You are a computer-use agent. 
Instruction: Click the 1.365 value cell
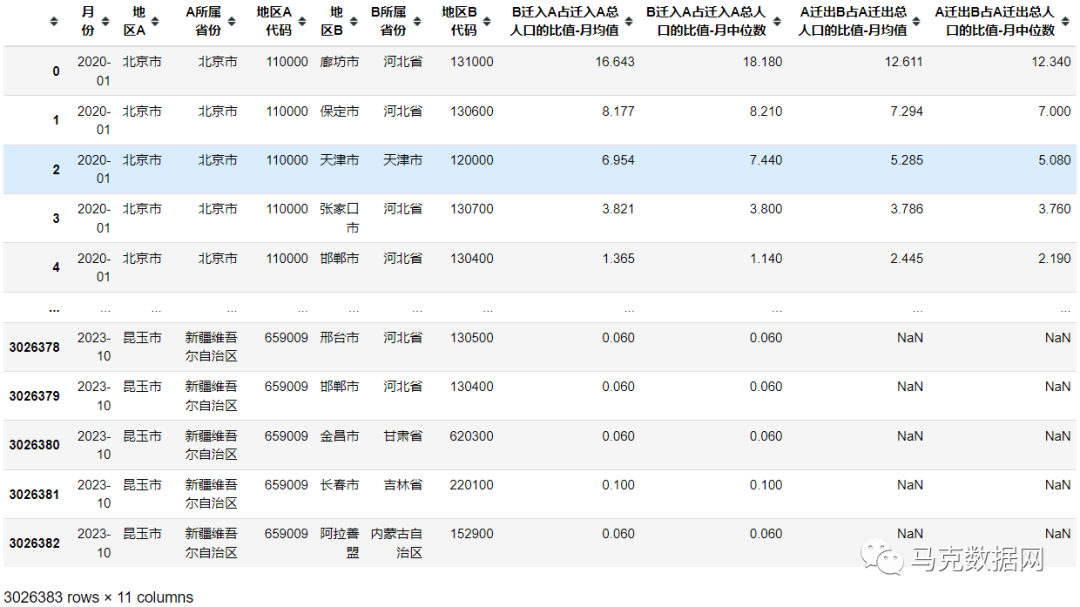click(x=618, y=258)
